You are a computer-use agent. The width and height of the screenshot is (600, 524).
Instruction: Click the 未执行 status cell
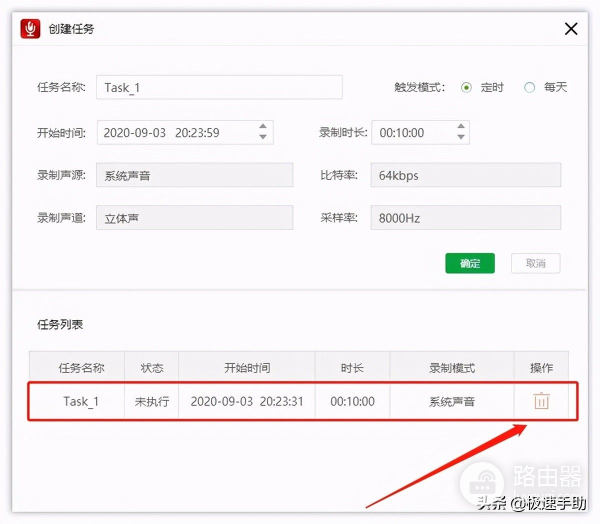click(x=152, y=401)
